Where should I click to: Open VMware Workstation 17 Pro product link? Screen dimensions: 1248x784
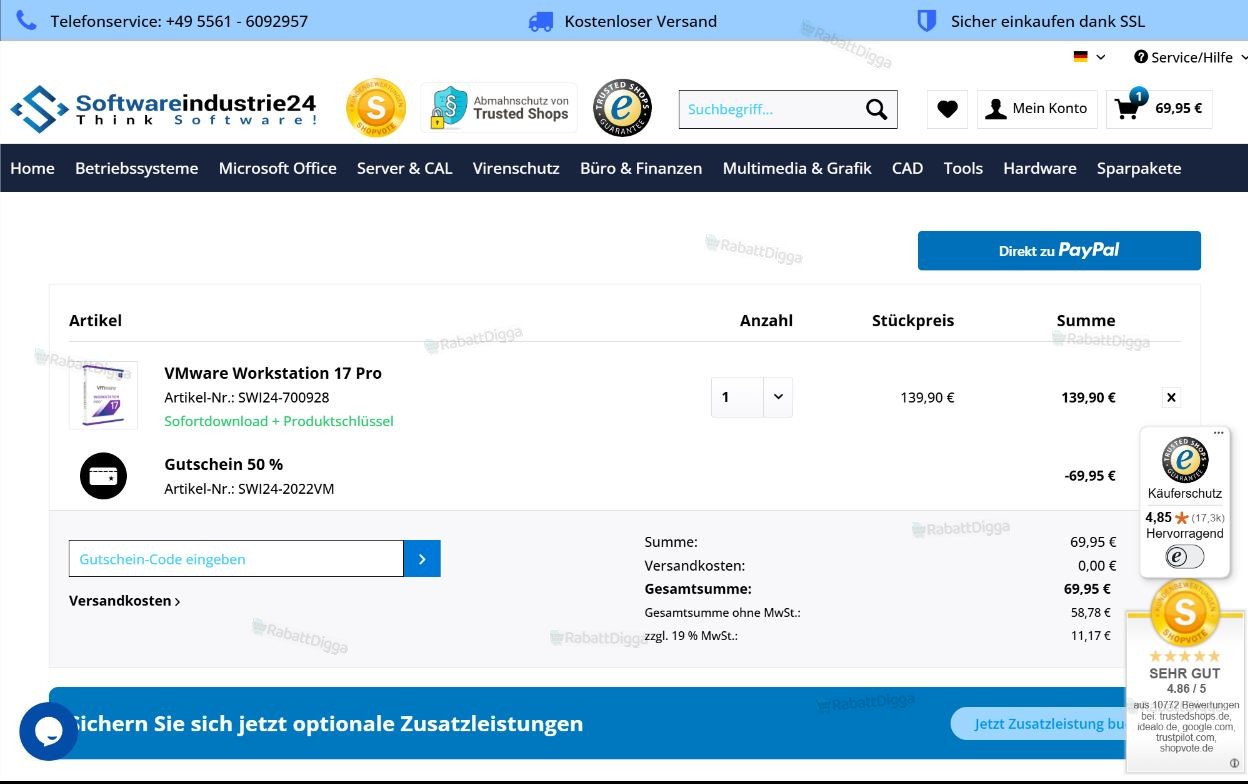pyautogui.click(x=273, y=373)
